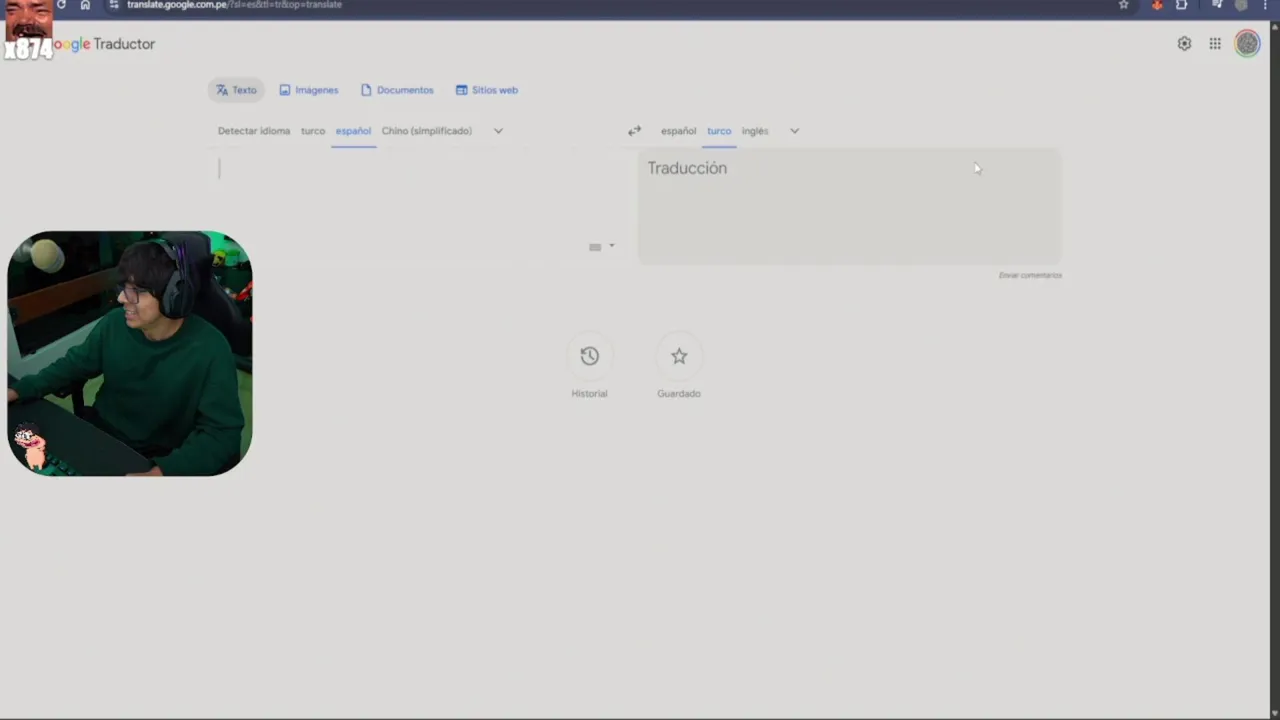1280x720 pixels.
Task: Click the Google Traductor logo
Action: click(x=105, y=44)
